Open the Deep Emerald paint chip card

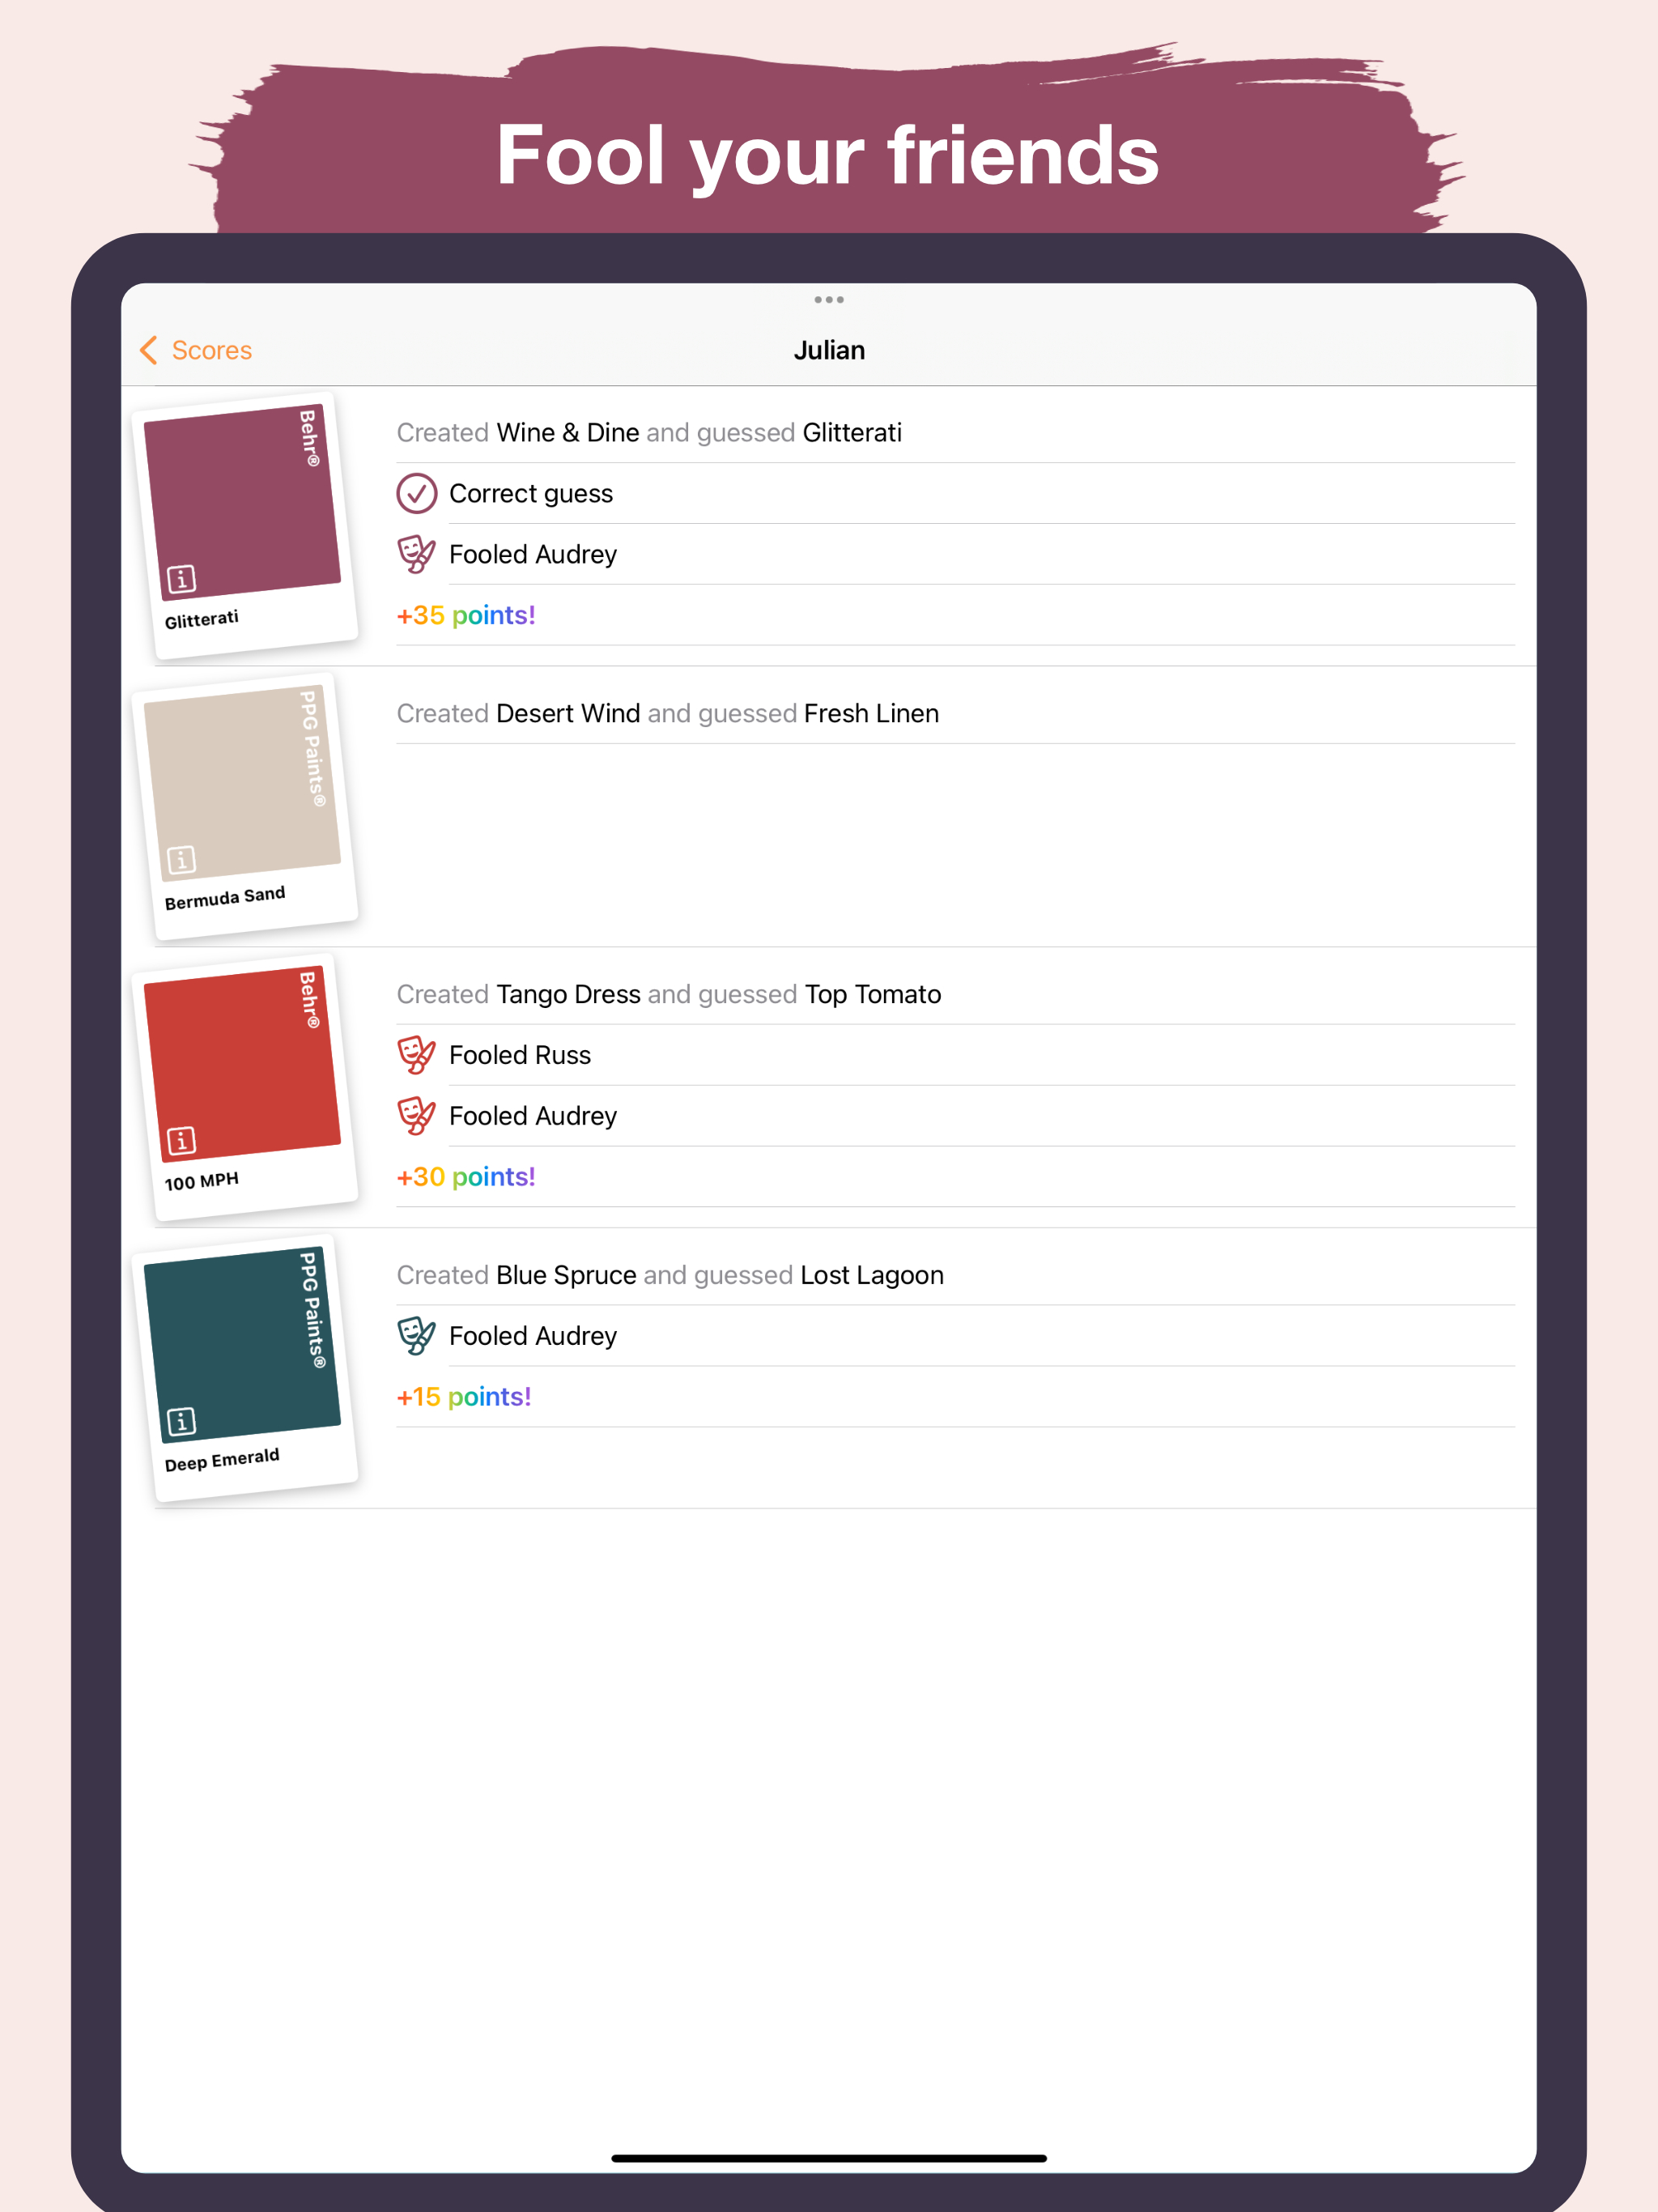click(x=245, y=1368)
